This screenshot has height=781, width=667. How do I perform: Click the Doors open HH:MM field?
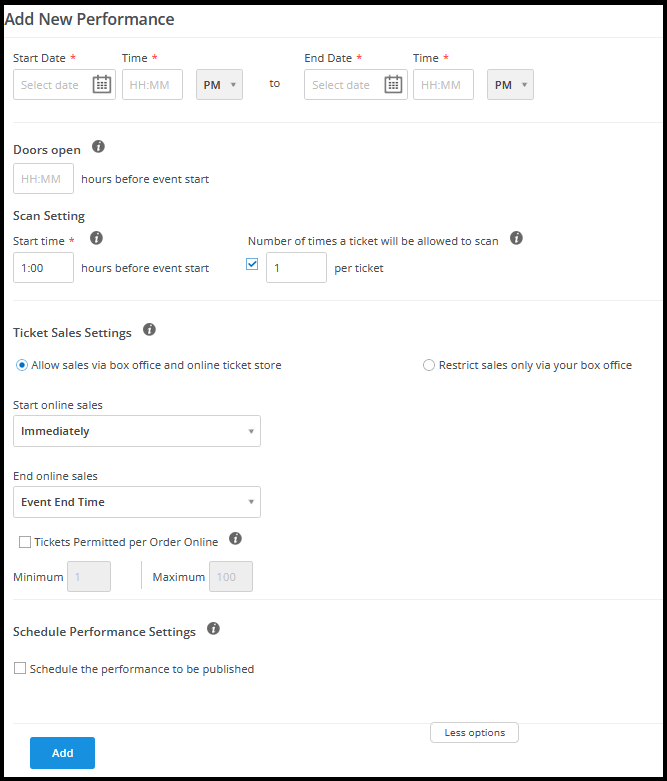(x=43, y=178)
